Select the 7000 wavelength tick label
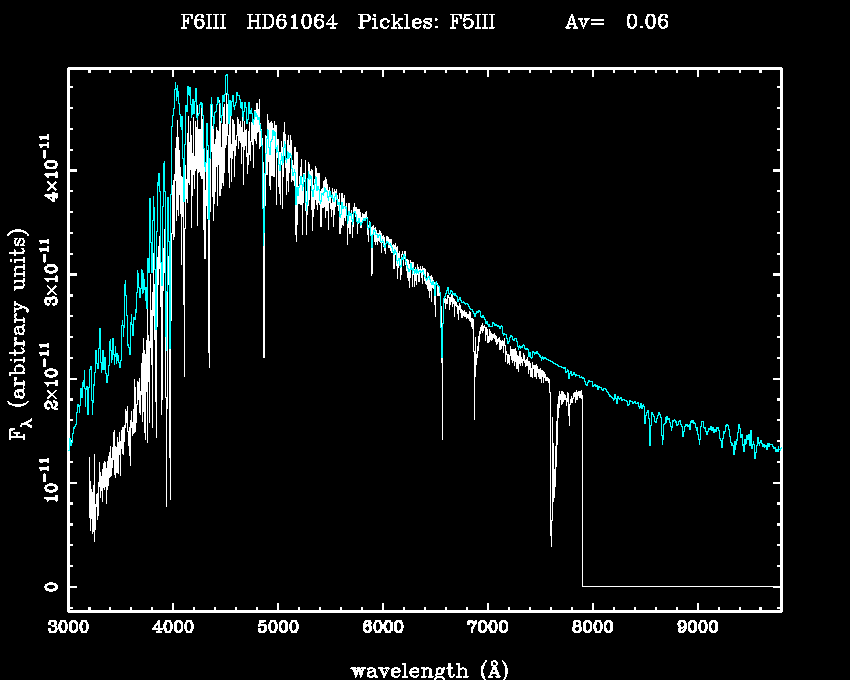 point(487,628)
